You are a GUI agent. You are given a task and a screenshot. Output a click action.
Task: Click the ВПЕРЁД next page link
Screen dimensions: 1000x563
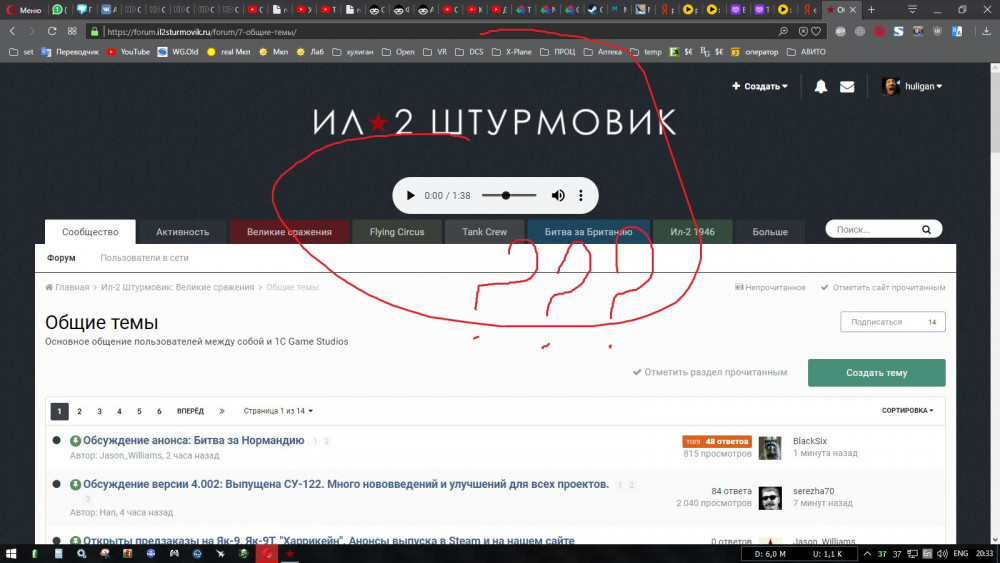click(x=190, y=411)
